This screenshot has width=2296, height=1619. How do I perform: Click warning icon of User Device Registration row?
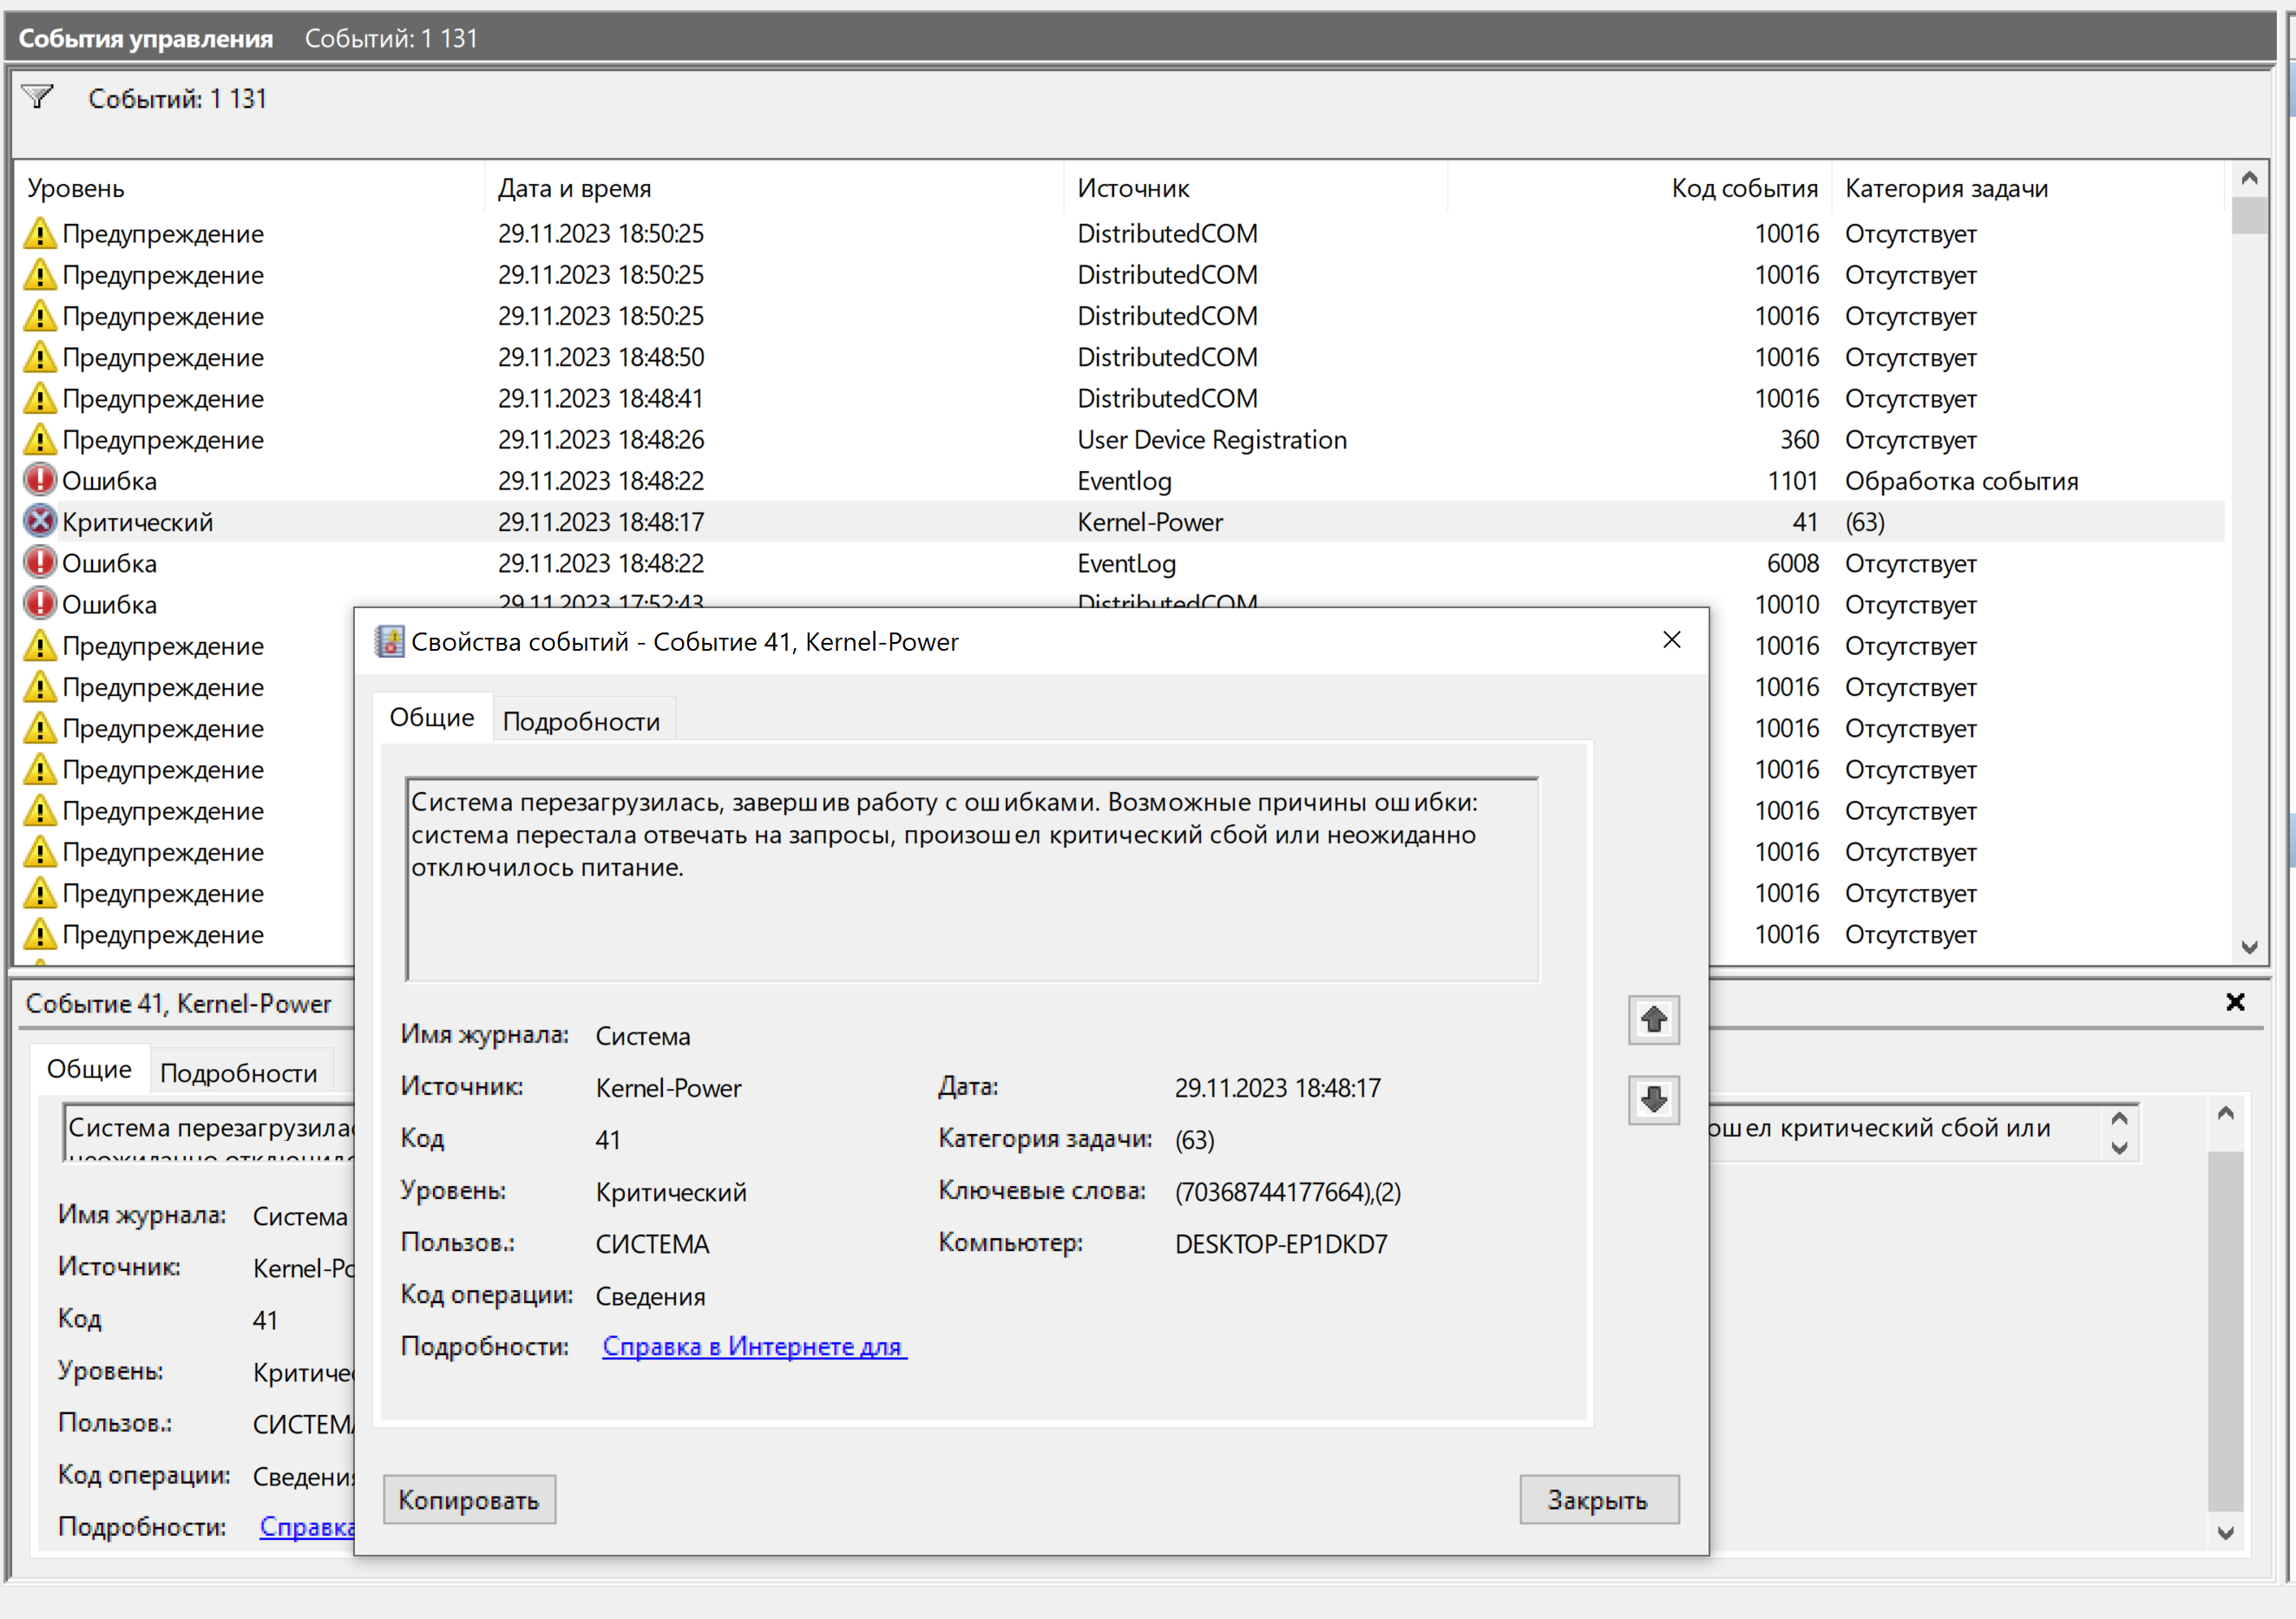click(39, 439)
